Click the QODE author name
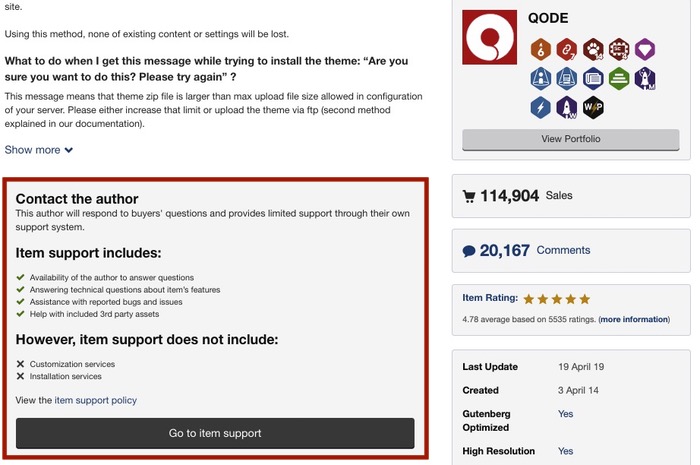 click(548, 18)
